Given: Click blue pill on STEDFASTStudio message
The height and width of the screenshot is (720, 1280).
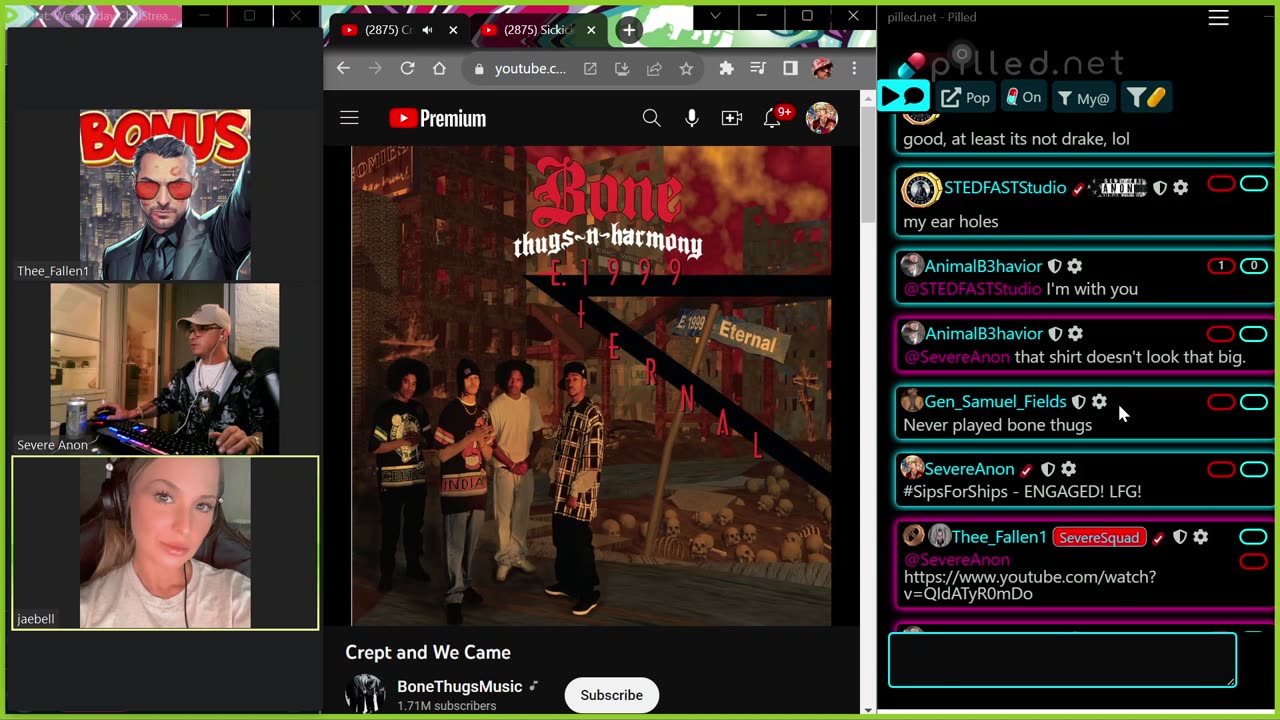Looking at the screenshot, I should (x=1254, y=184).
